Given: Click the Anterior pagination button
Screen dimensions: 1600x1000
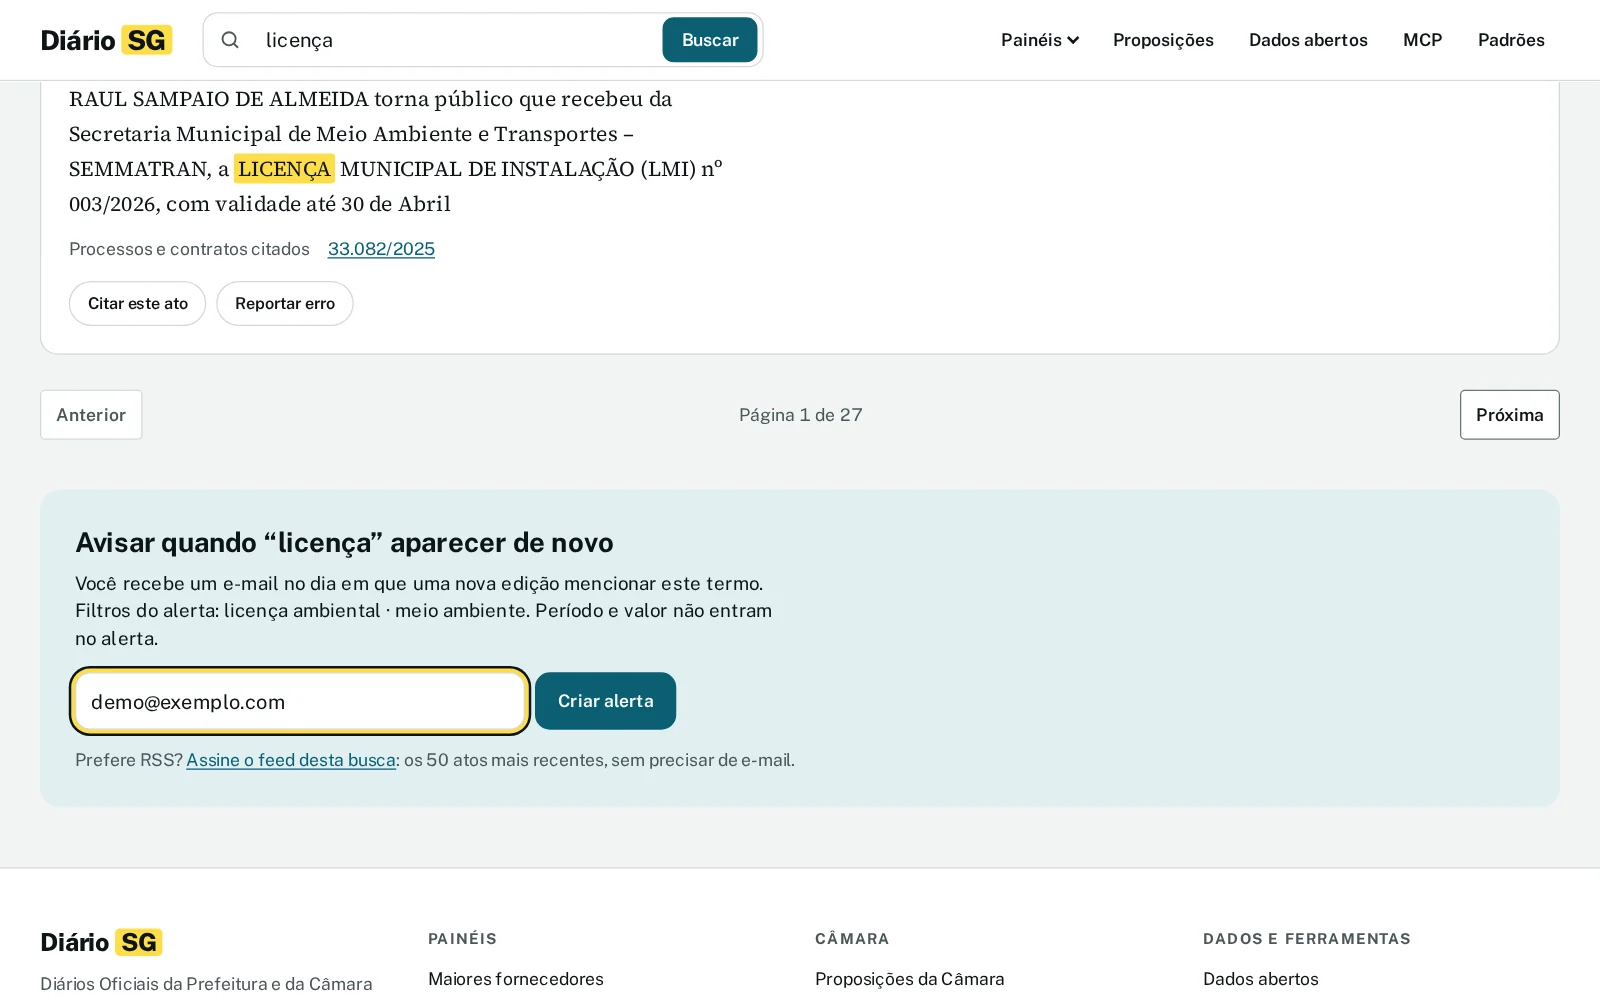Looking at the screenshot, I should point(91,415).
